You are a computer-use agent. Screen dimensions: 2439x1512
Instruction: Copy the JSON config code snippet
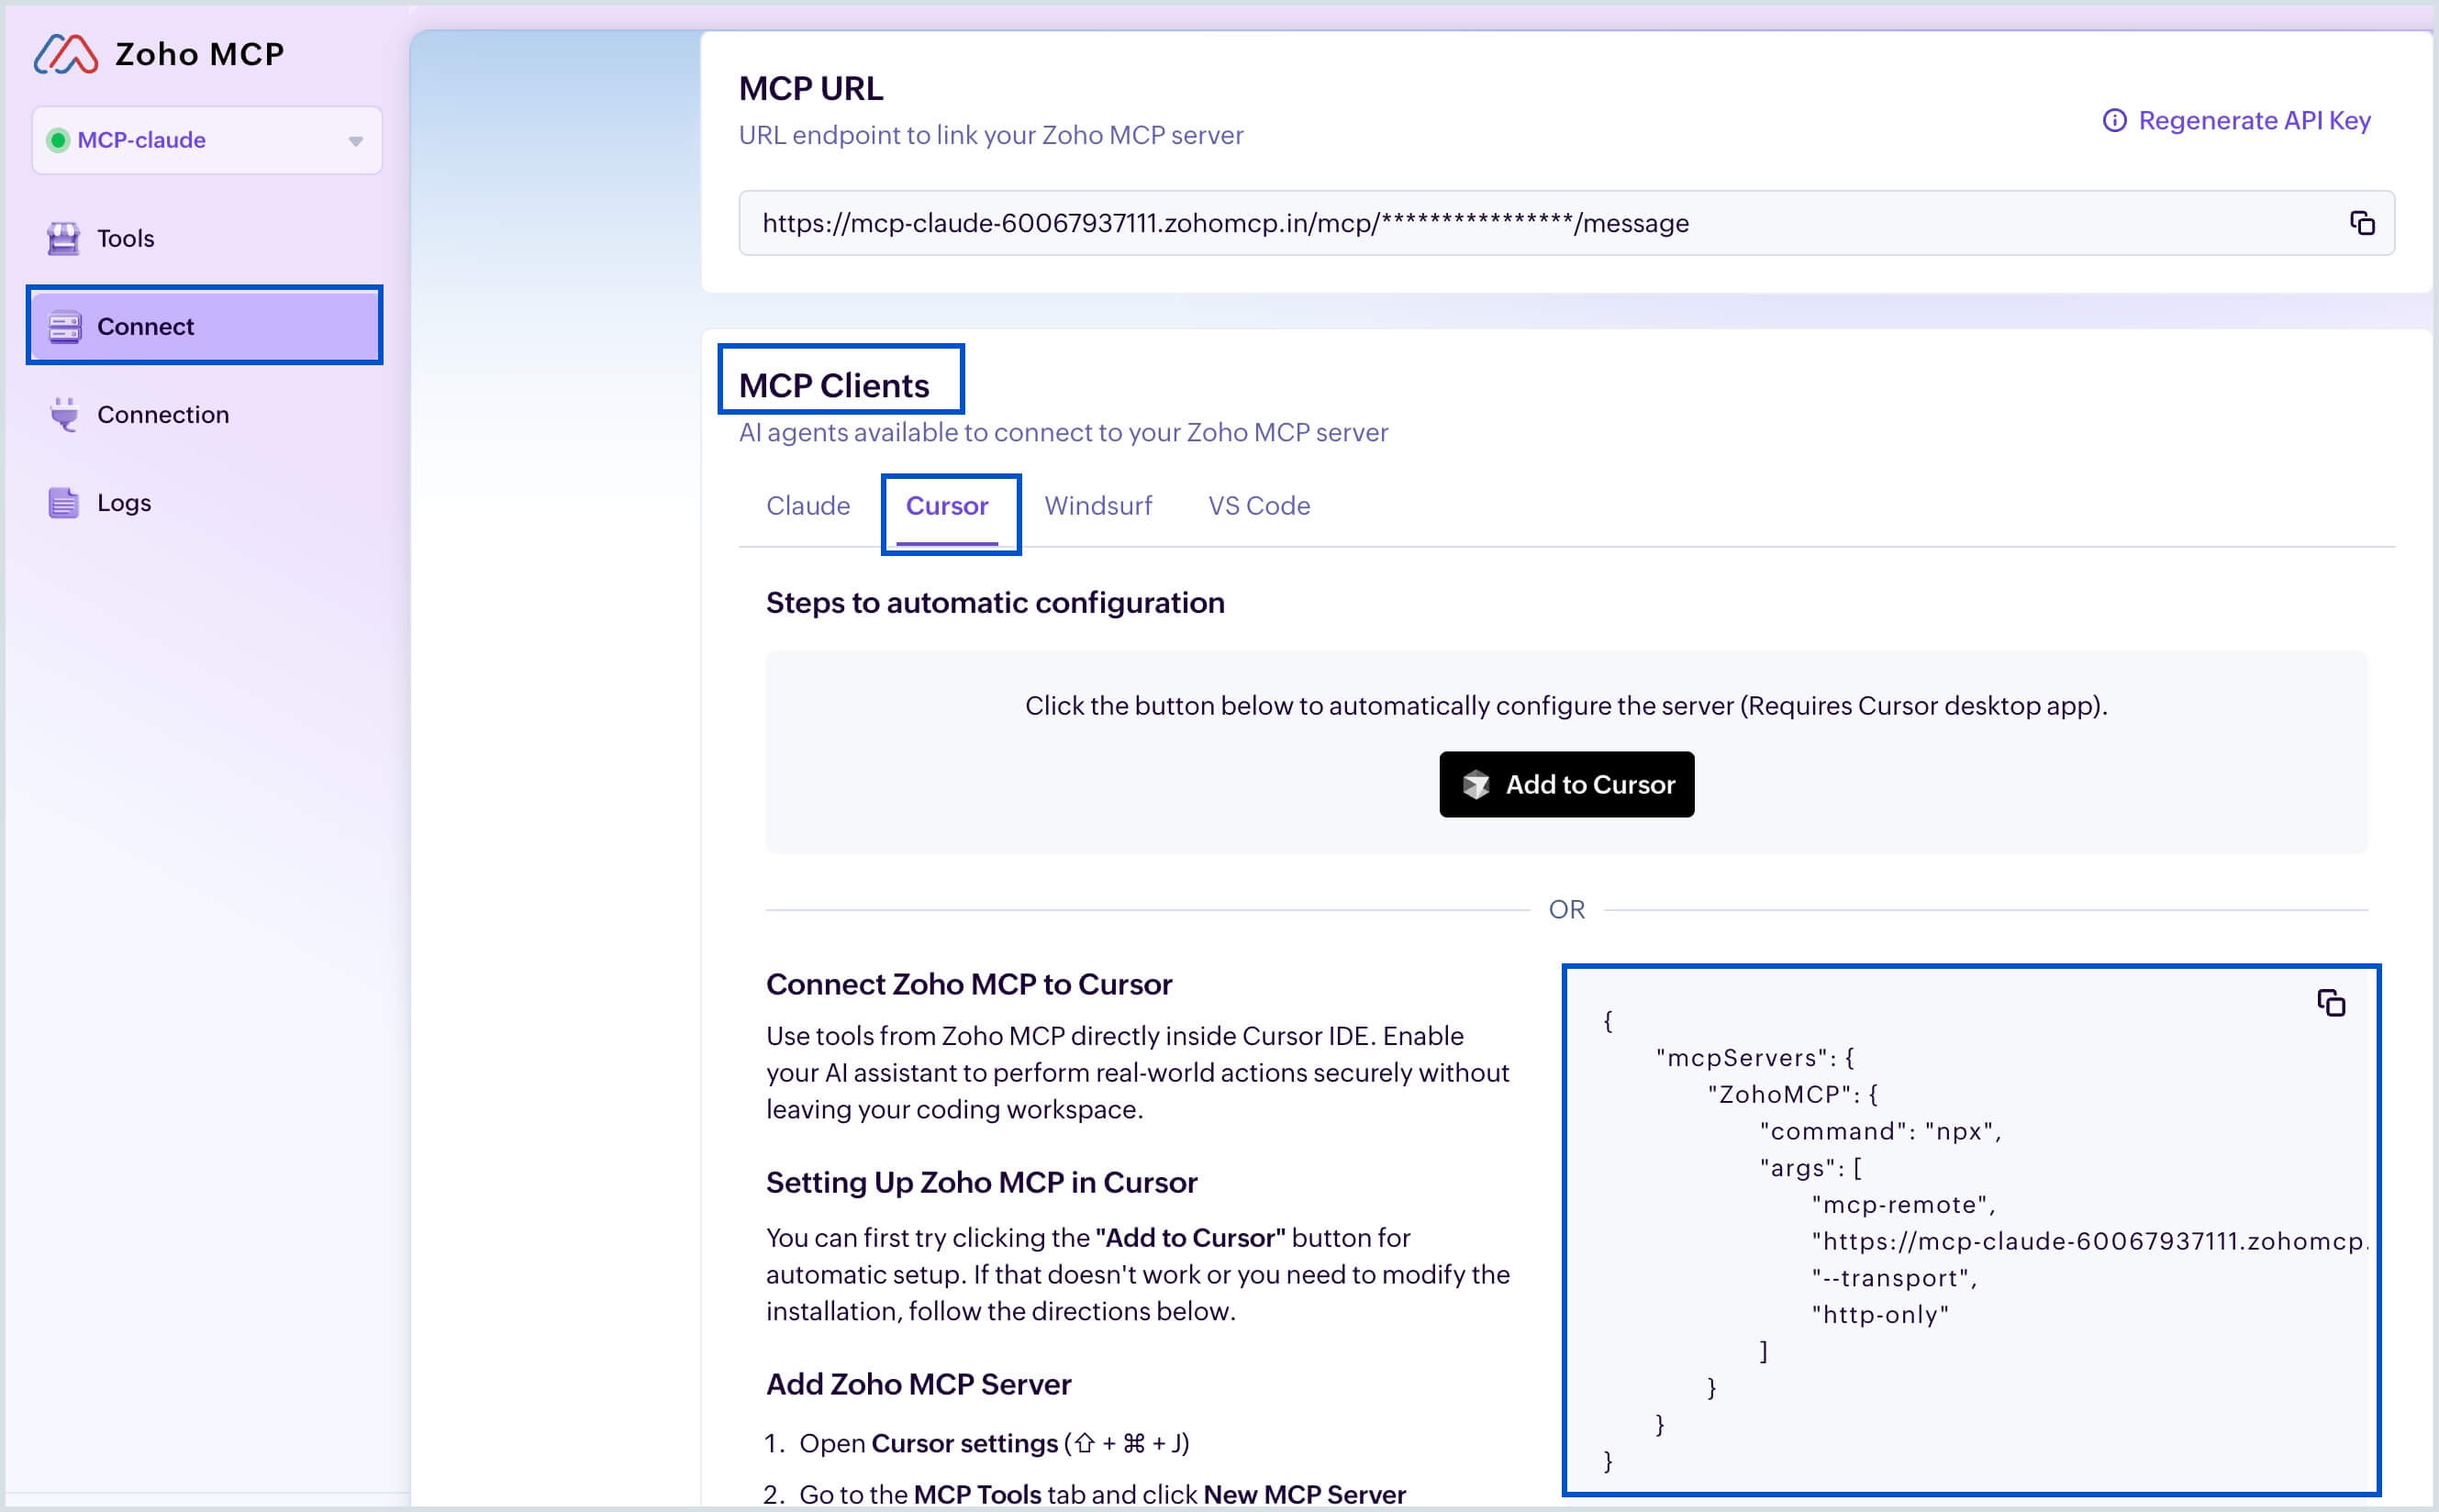coord(2331,1003)
